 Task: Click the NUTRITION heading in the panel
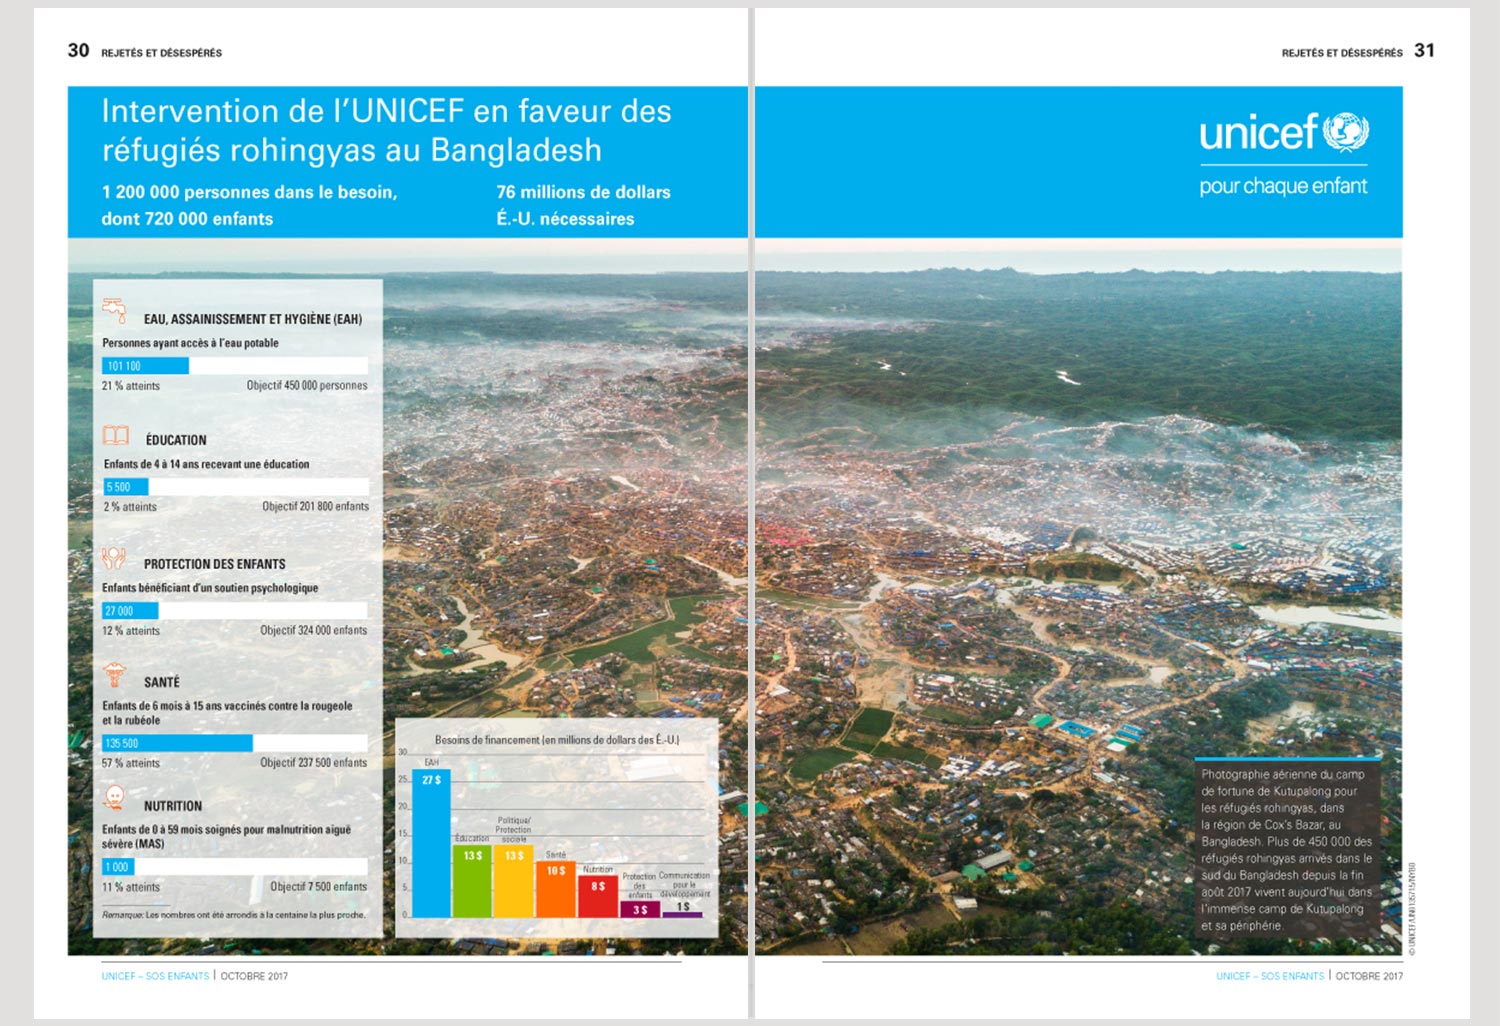[x=173, y=806]
